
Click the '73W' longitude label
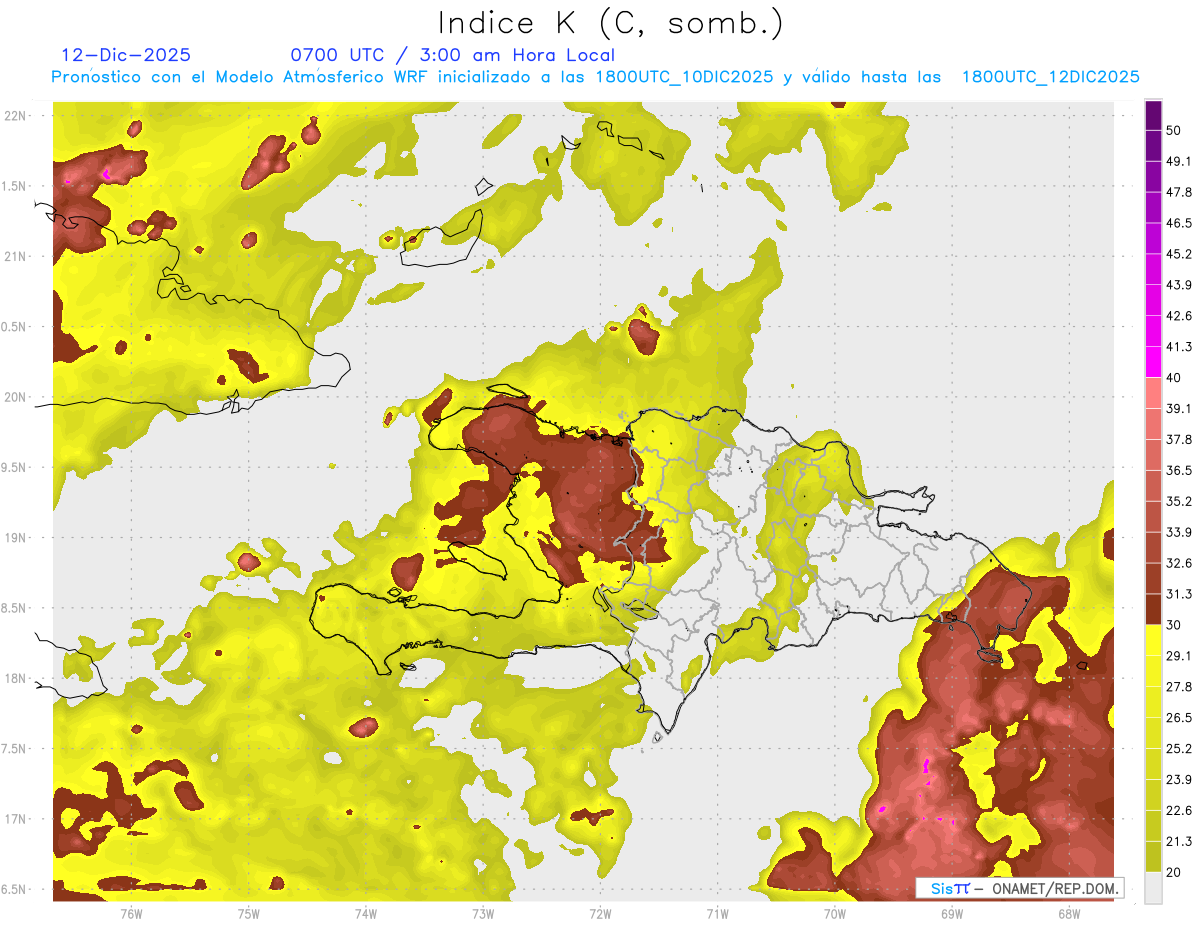coord(483,914)
